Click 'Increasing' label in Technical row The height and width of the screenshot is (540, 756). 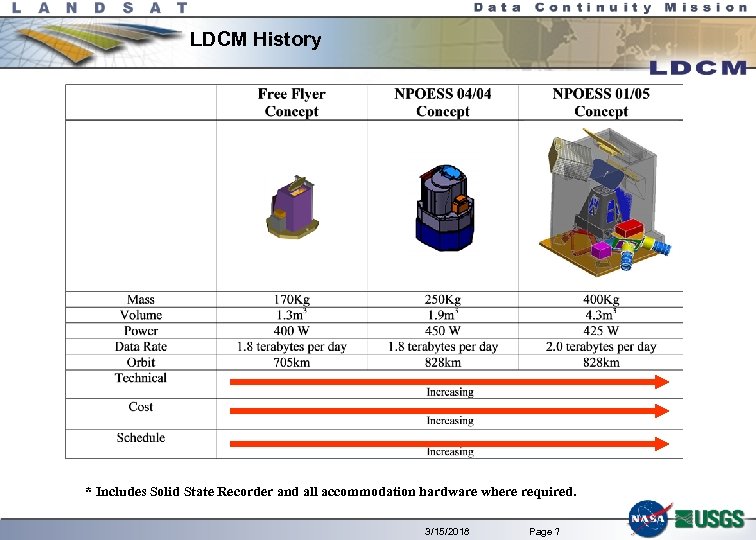click(x=450, y=392)
